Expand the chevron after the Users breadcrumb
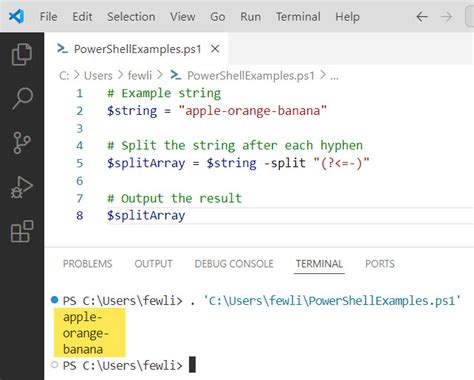This screenshot has height=380, width=474. 120,75
